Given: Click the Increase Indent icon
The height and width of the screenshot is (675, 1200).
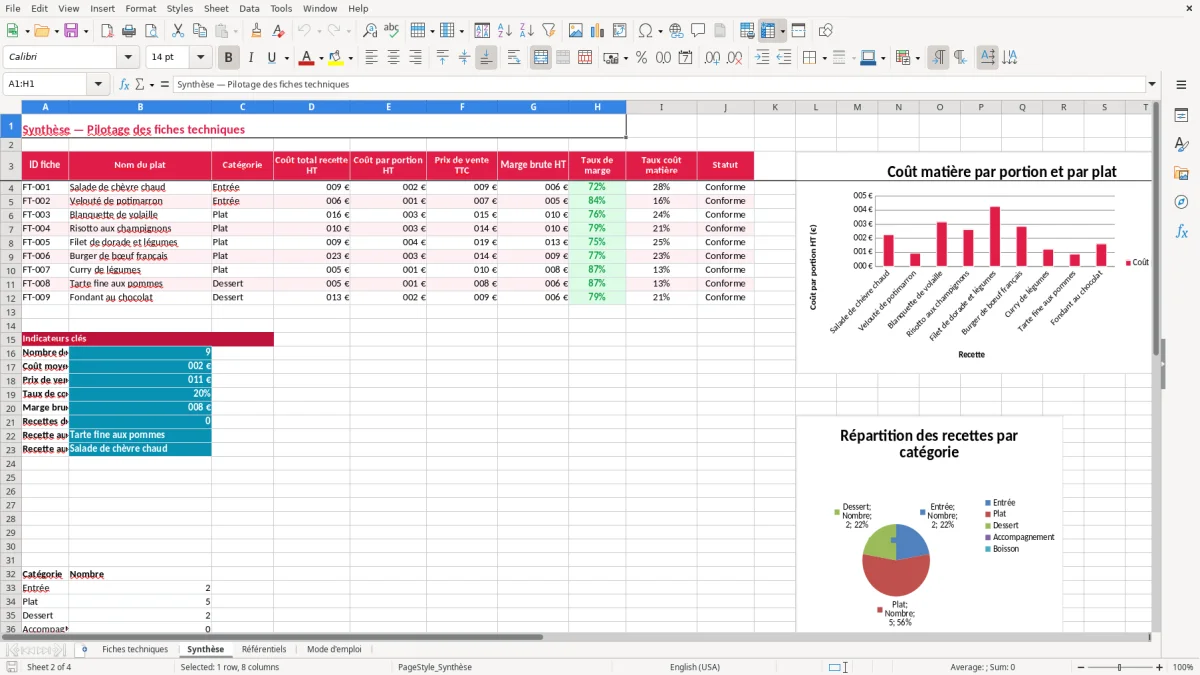Looking at the screenshot, I should pos(762,58).
